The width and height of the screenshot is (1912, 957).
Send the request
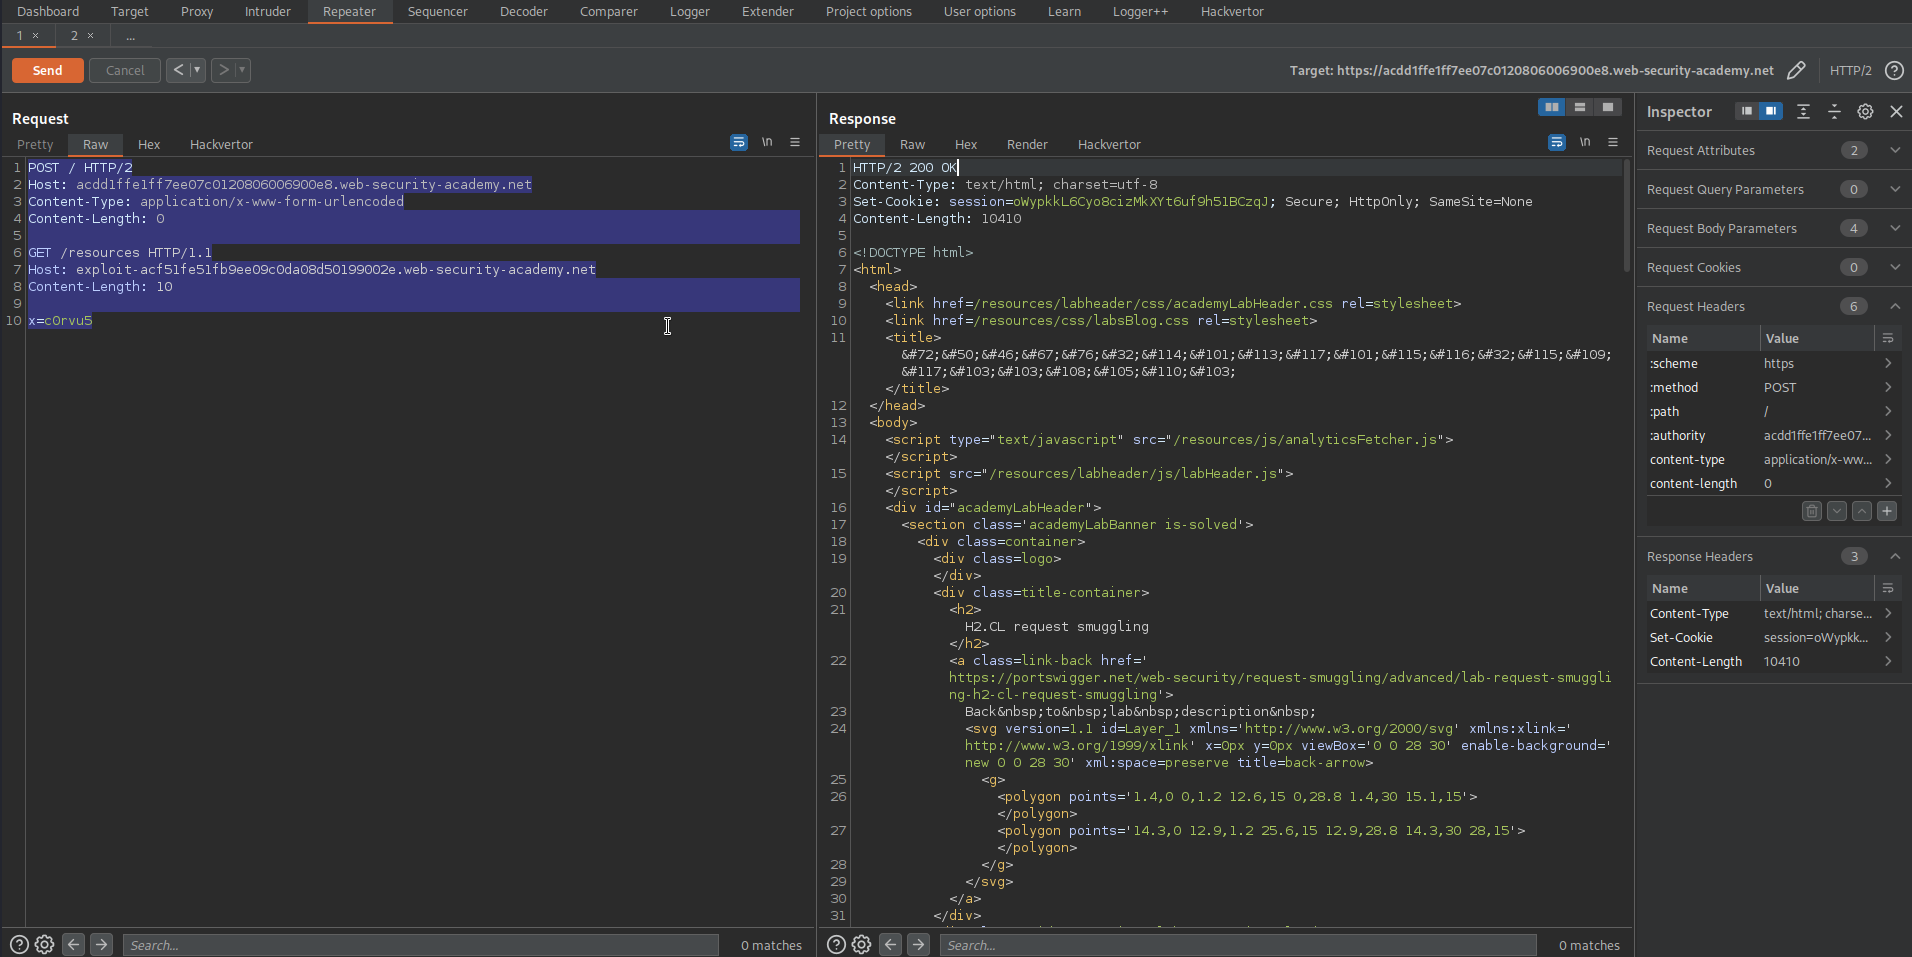47,70
